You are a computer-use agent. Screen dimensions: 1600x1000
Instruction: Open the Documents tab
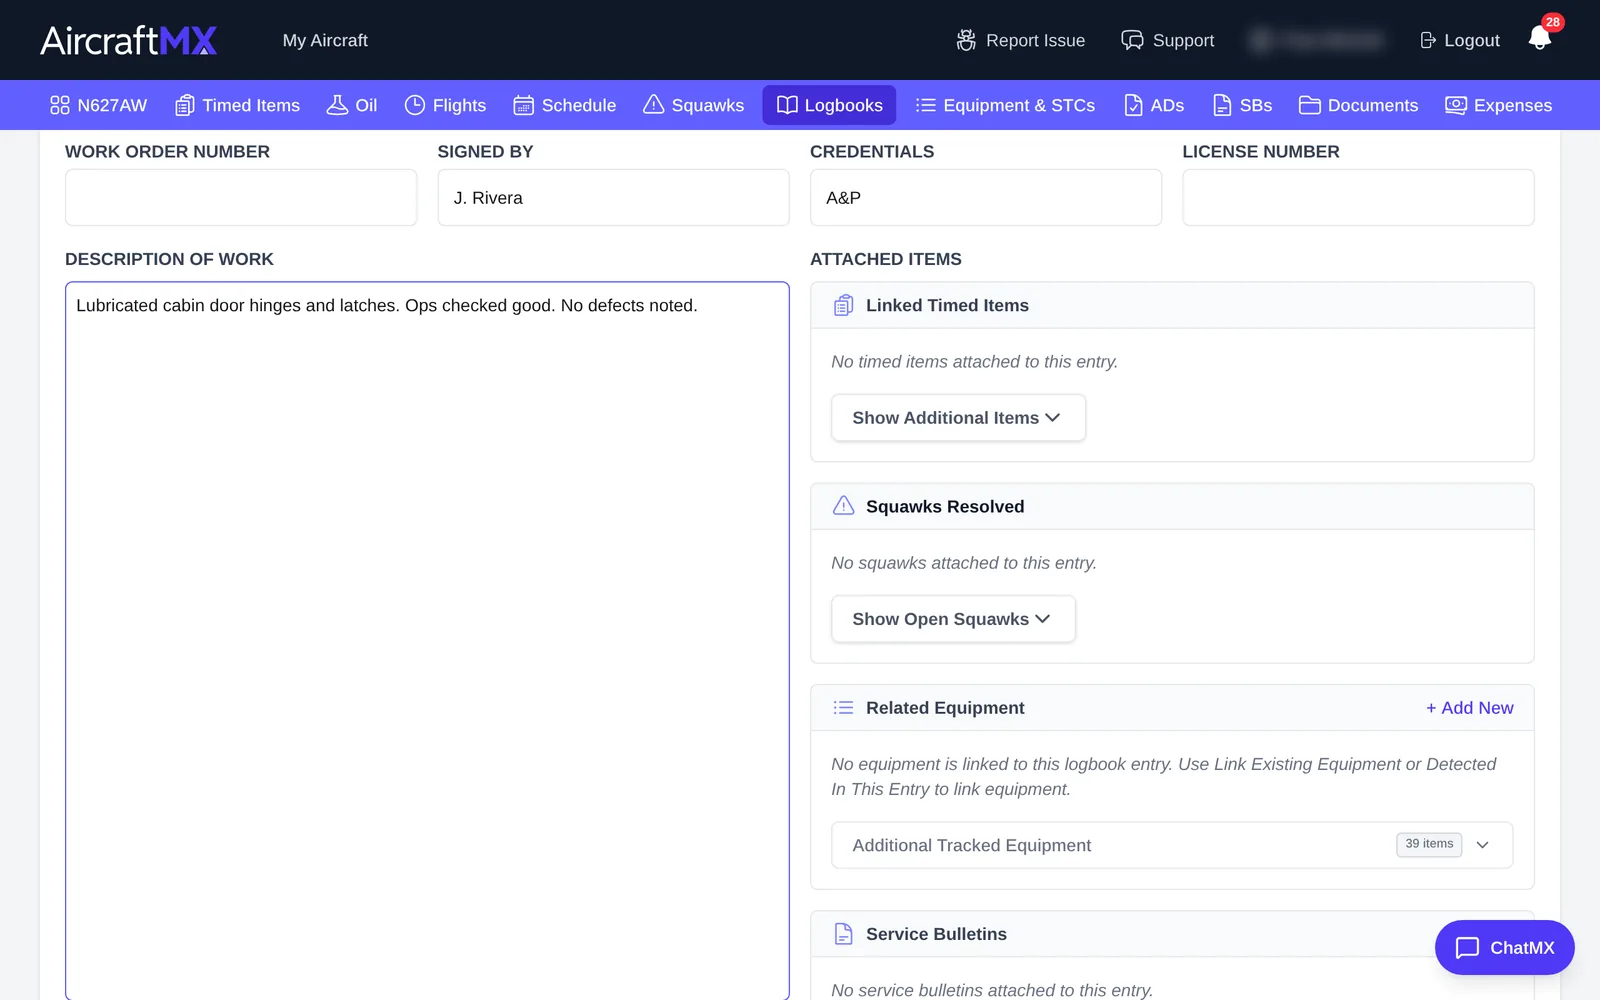point(1358,105)
